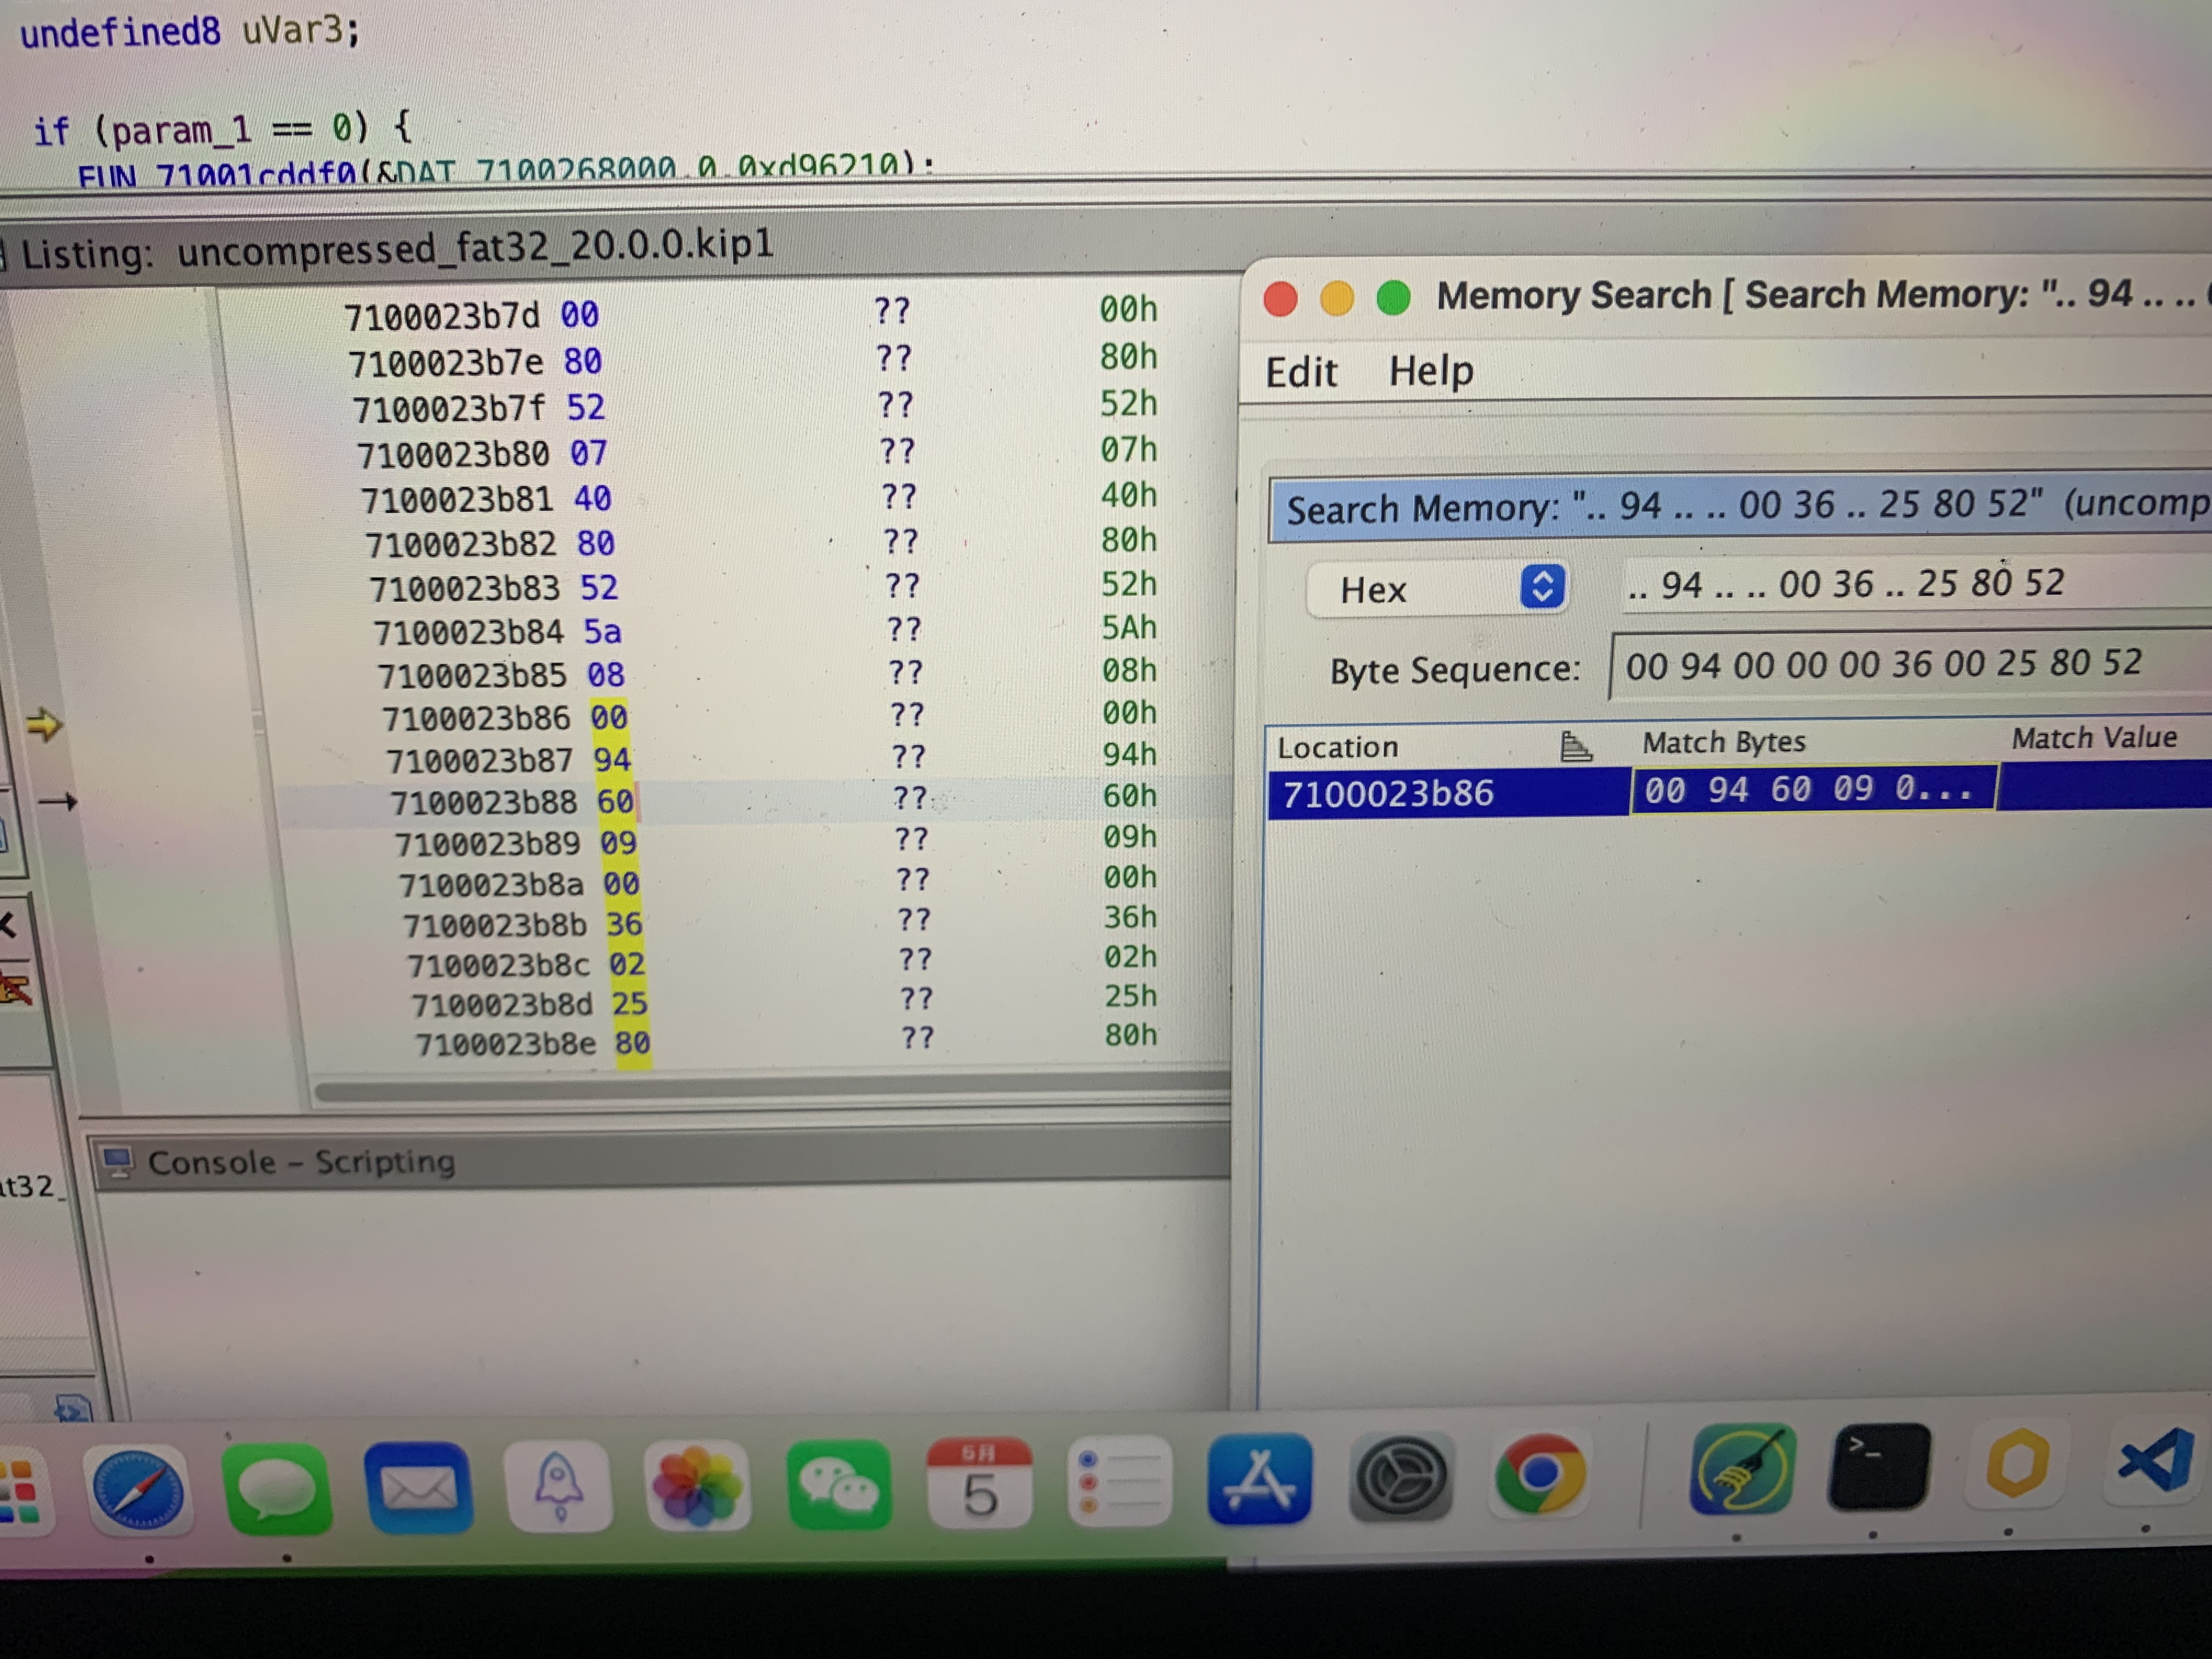Image resolution: width=2212 pixels, height=1659 pixels.
Task: Select address 7100023b8e in the Listing
Action: 506,1044
